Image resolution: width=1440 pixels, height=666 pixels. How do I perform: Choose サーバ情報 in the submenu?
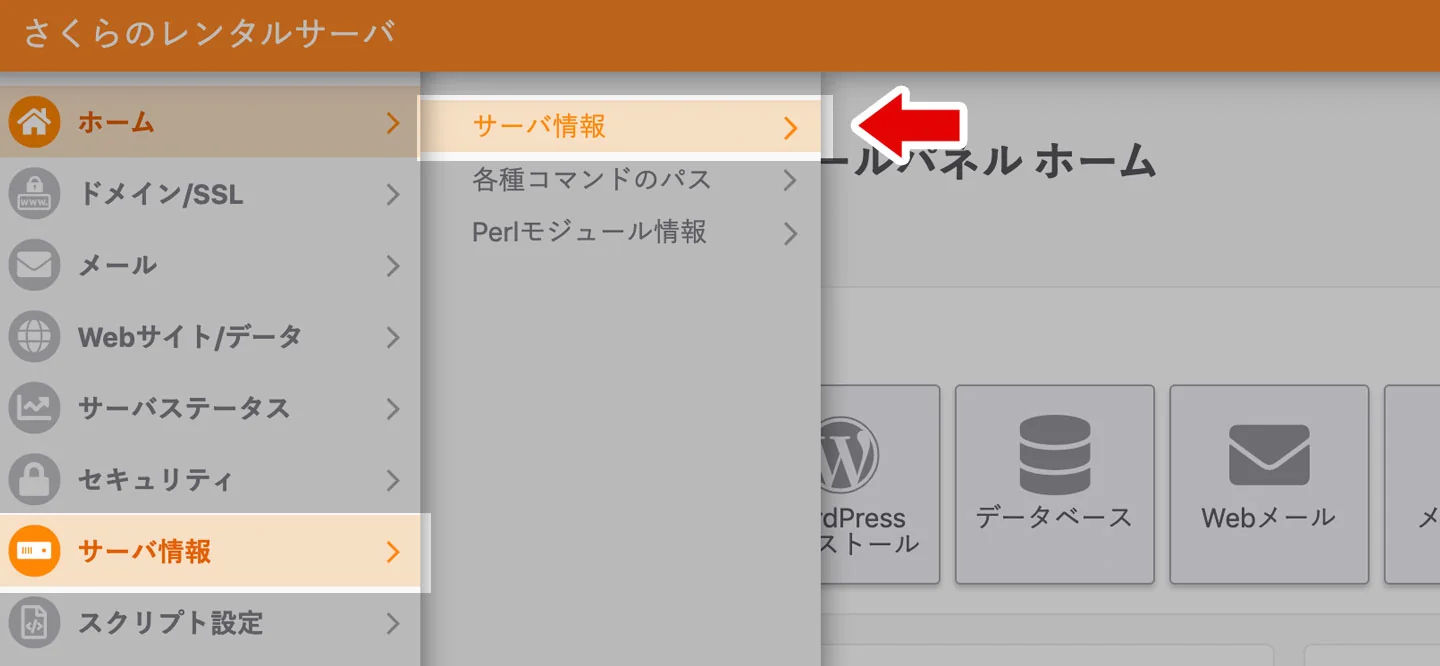pos(621,127)
